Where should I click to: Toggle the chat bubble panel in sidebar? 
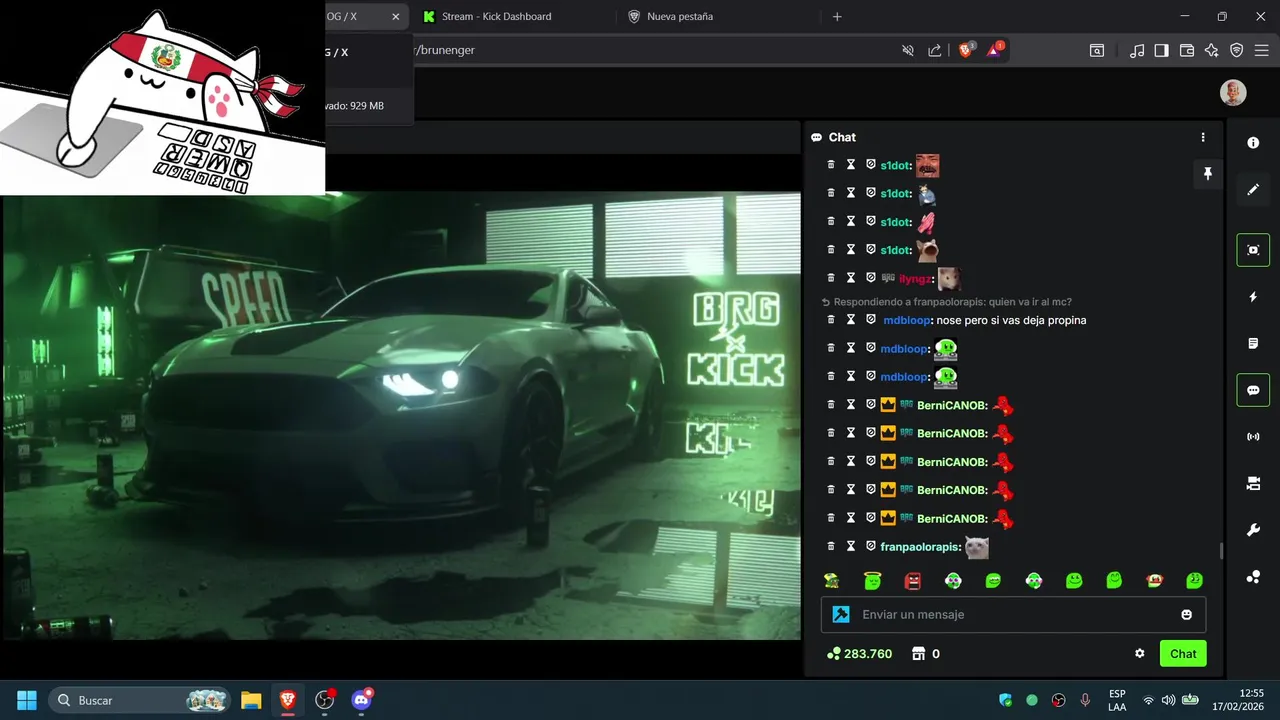[1253, 390]
